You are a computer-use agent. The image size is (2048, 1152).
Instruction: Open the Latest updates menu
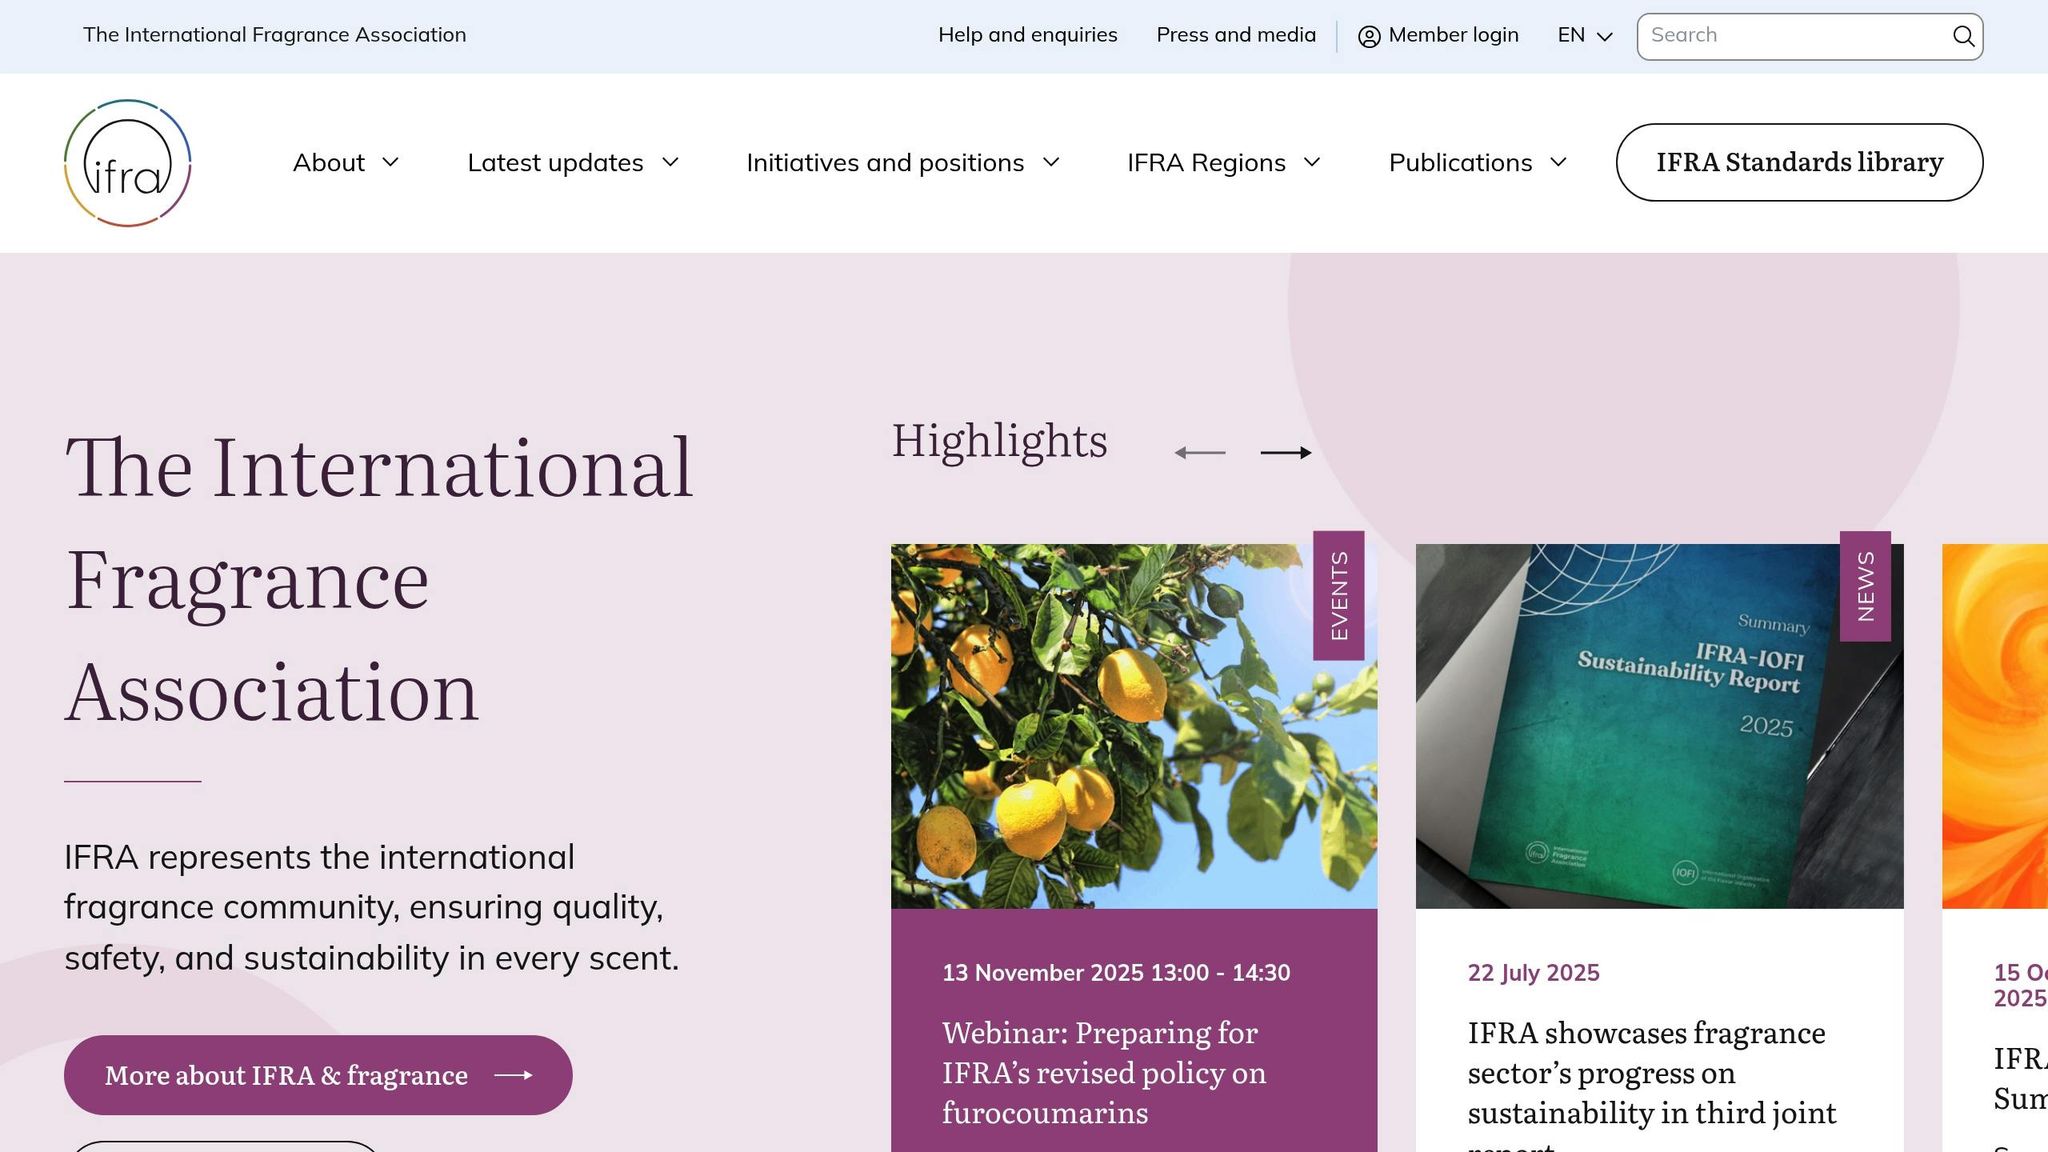pos(572,162)
